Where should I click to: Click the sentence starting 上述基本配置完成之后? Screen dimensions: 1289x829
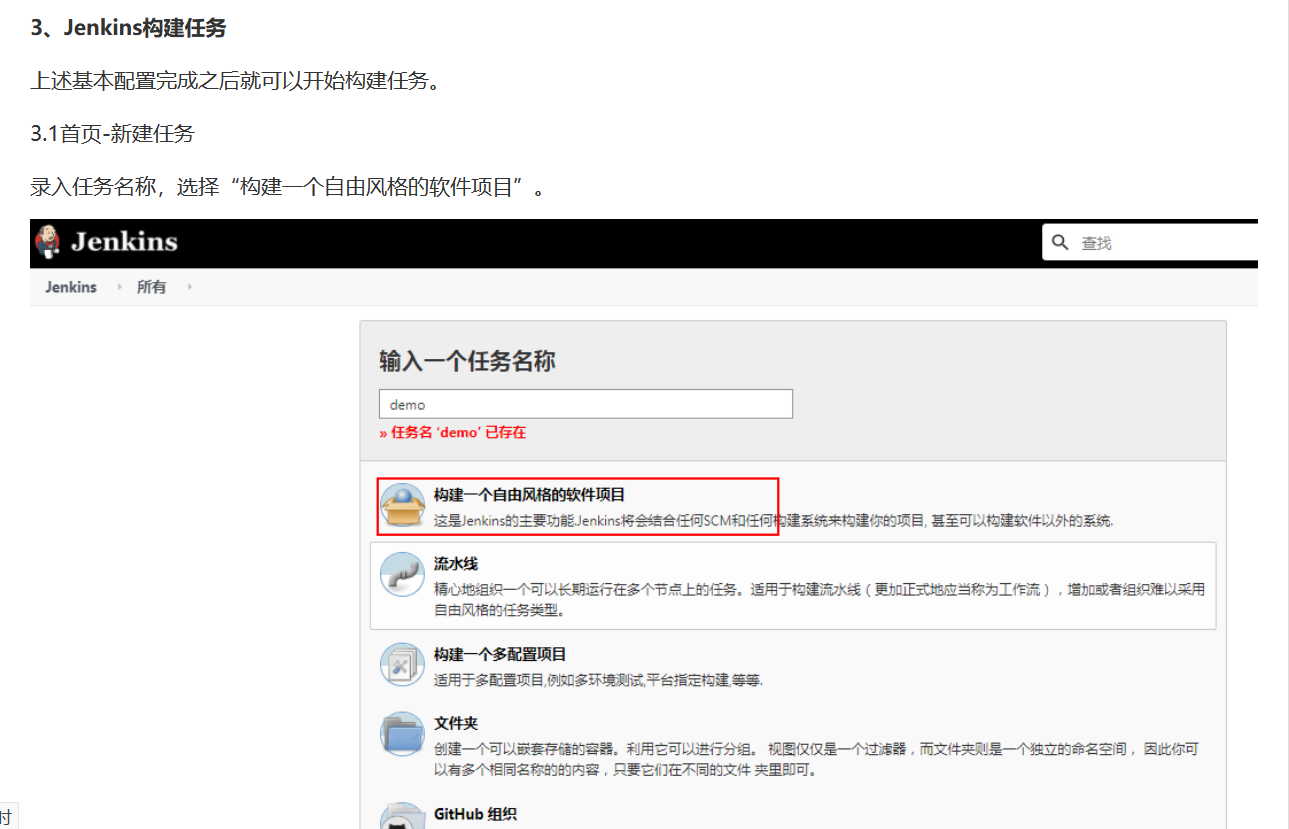click(235, 81)
